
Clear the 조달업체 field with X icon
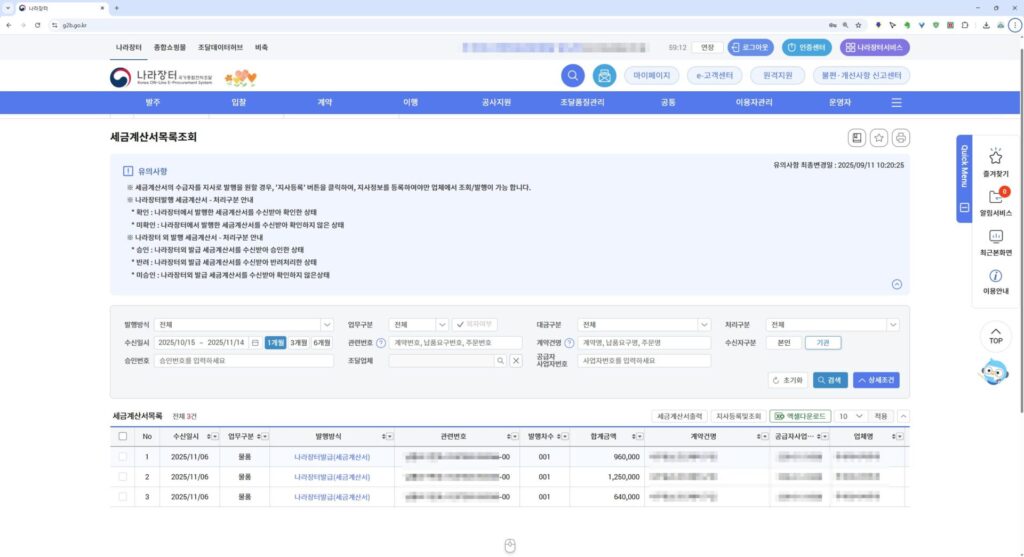click(516, 361)
